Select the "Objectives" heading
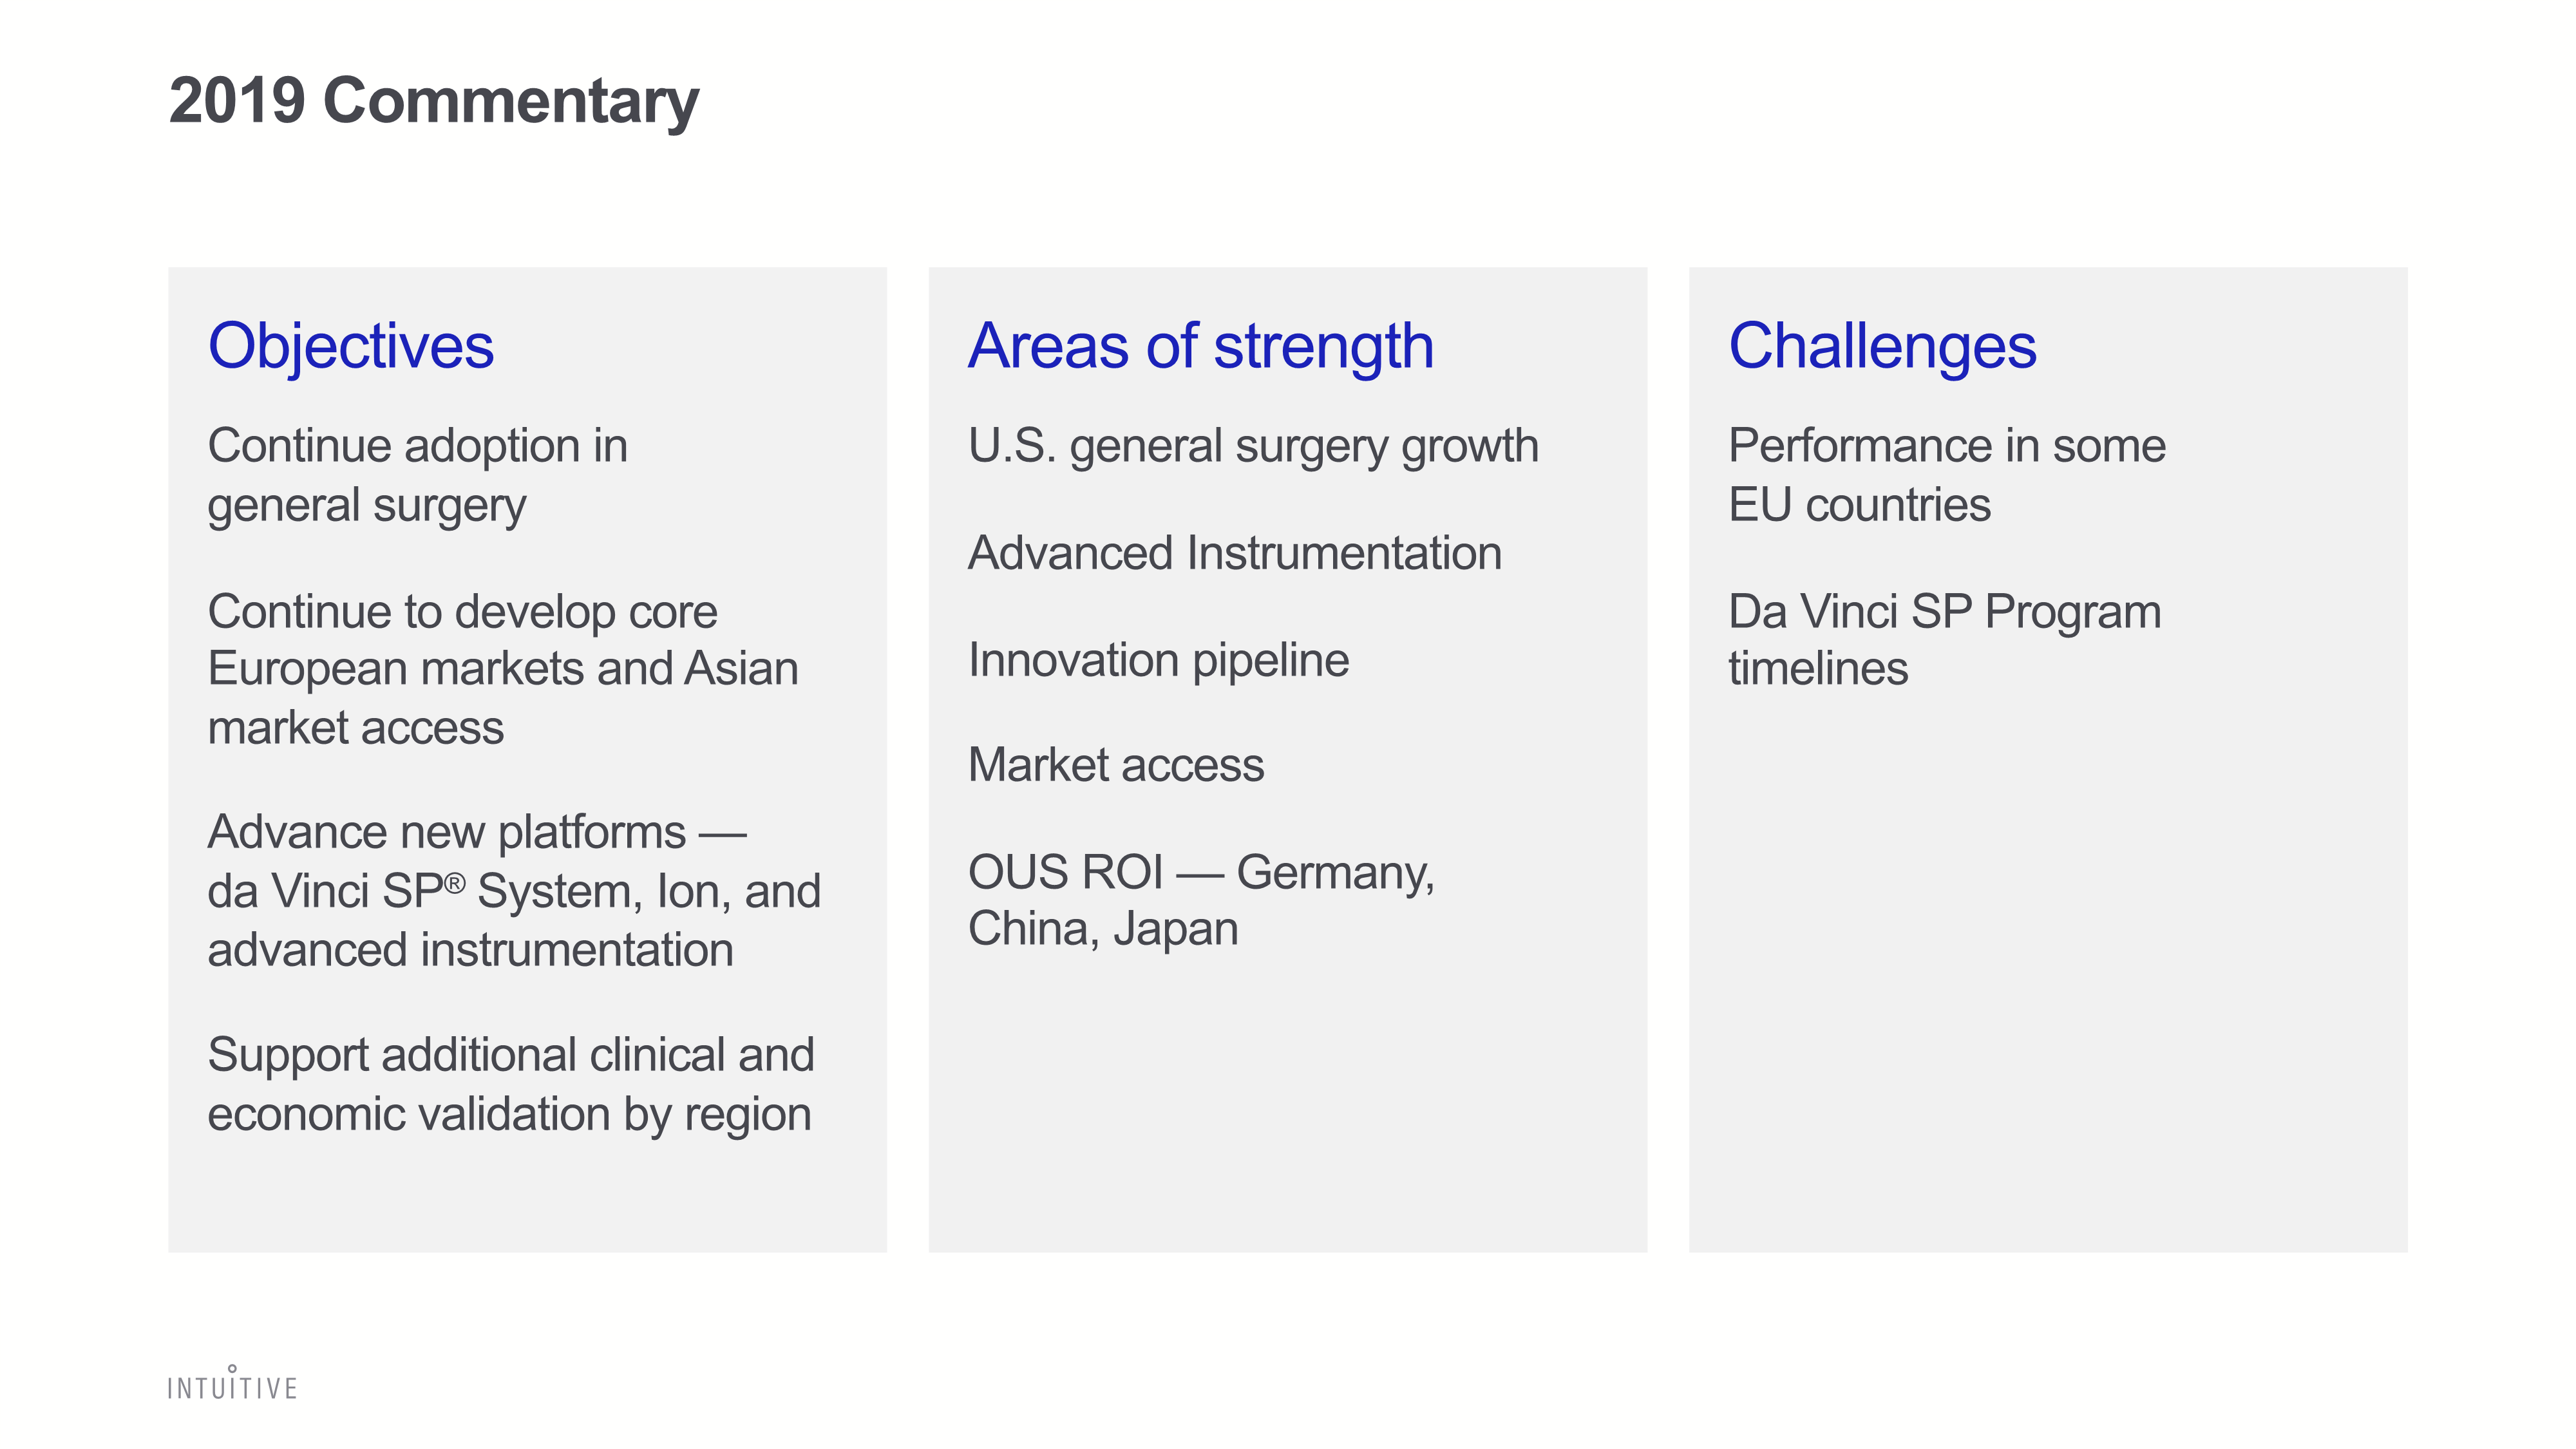 pyautogui.click(x=350, y=346)
